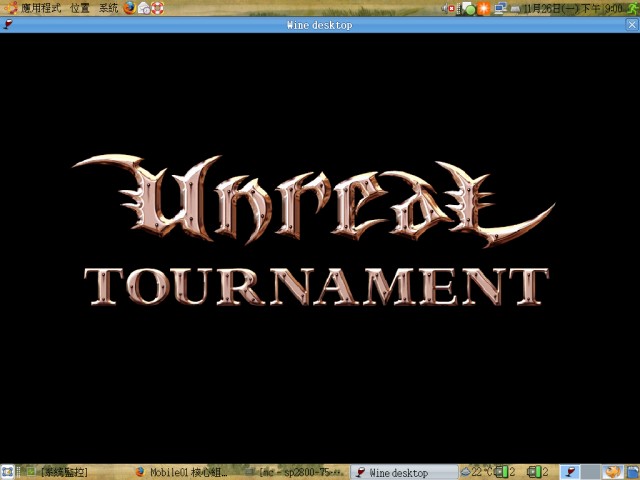Open the orange update notifier icon
The width and height of the screenshot is (640, 480).
(x=484, y=8)
